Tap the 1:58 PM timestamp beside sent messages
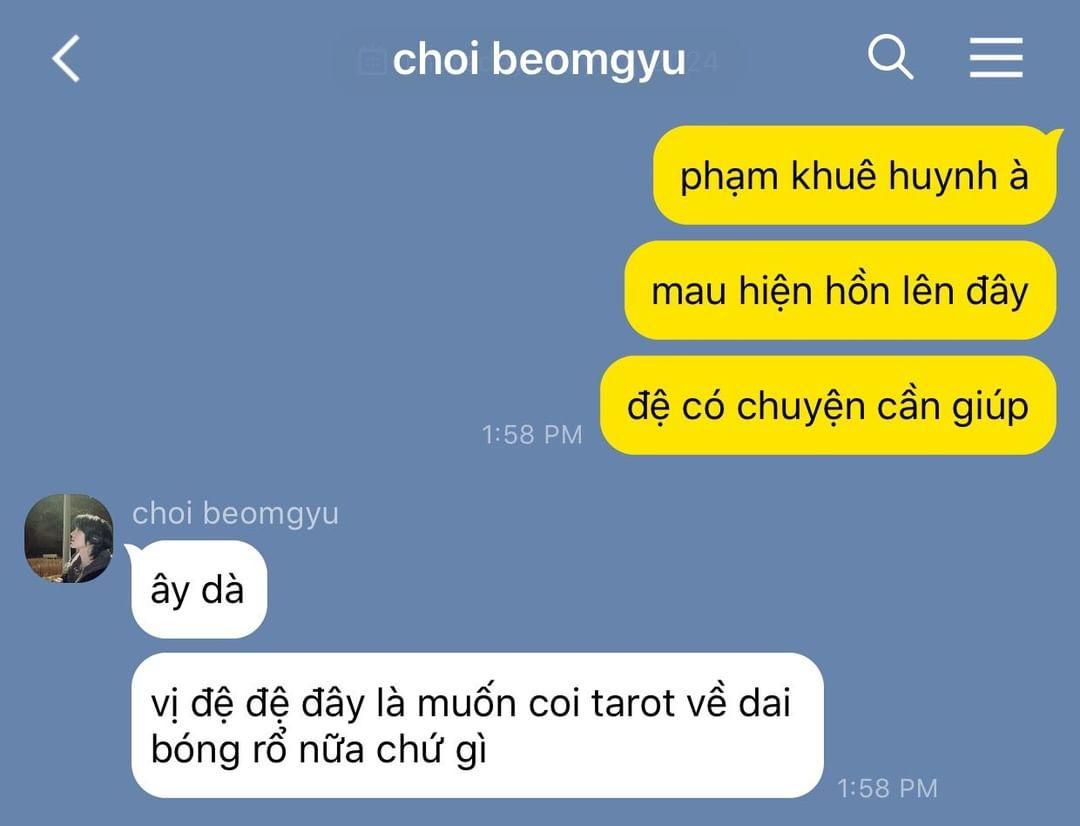Viewport: 1080px width, 826px height. [x=532, y=435]
